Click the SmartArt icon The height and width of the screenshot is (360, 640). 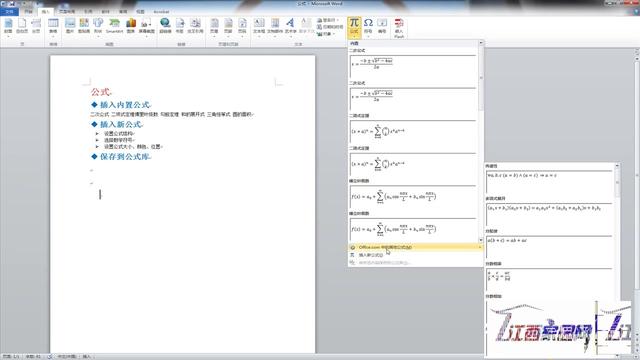point(115,25)
